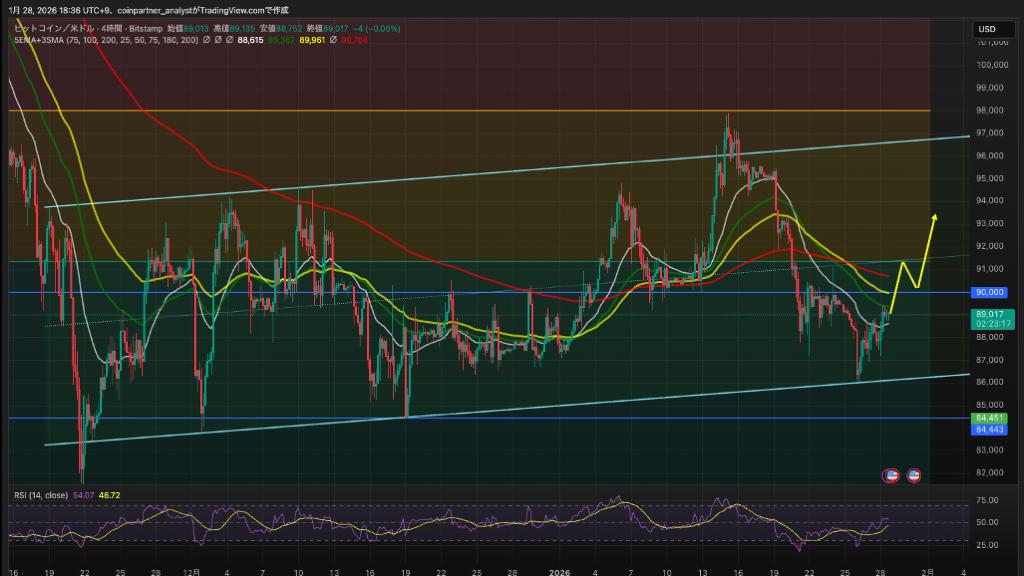Click the blue 84,443 price label
The image size is (1024, 576).
point(988,428)
